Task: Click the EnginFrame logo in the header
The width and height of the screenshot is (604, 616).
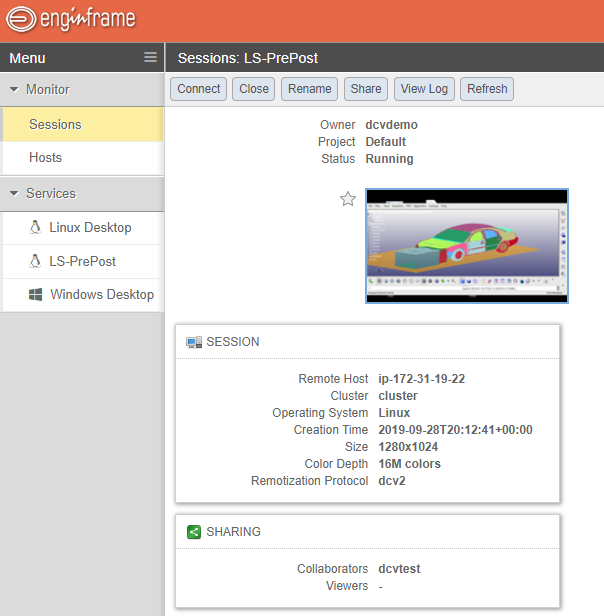Action: point(71,19)
